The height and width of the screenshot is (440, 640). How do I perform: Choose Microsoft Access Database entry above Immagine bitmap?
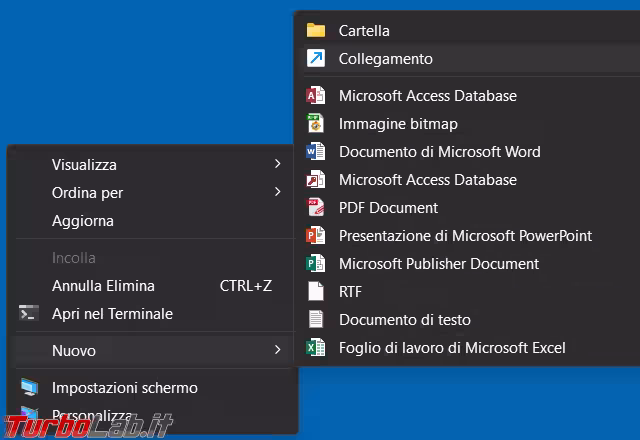[x=427, y=96]
